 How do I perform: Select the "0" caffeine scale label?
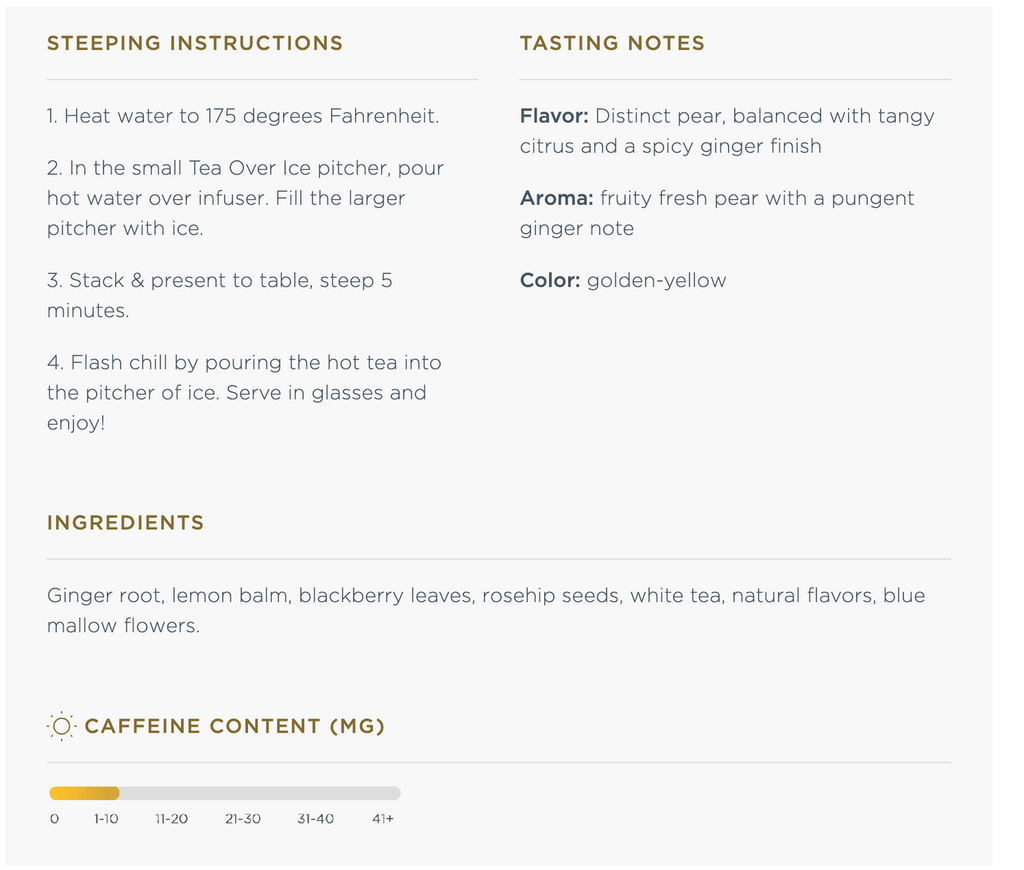[x=54, y=819]
